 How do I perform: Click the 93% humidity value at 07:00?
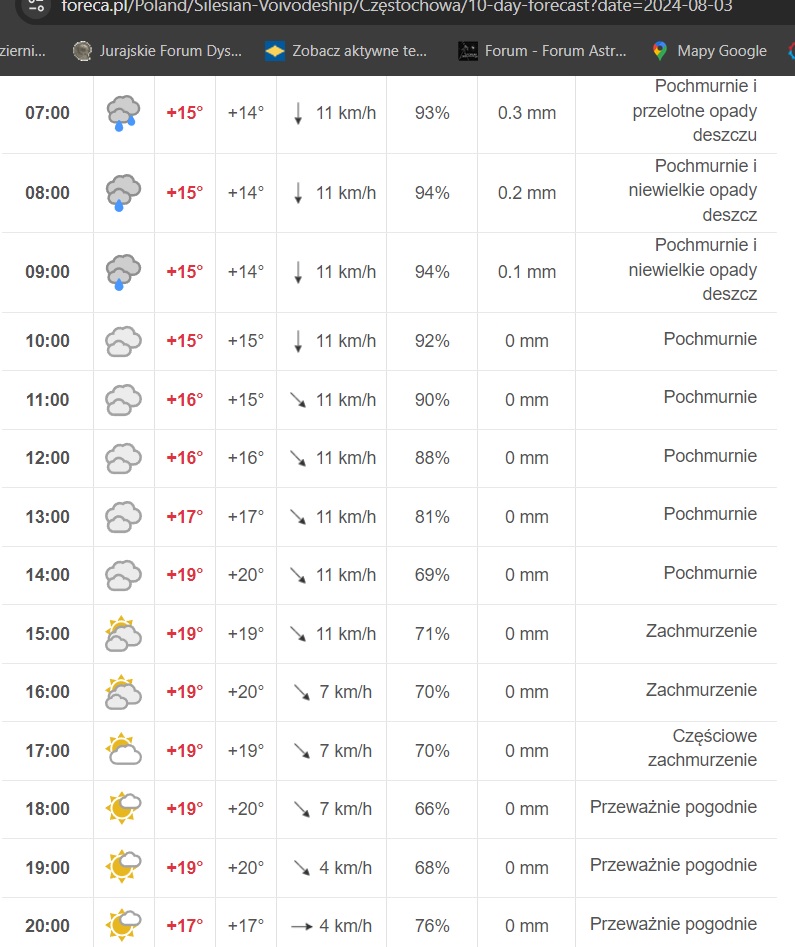click(x=432, y=113)
